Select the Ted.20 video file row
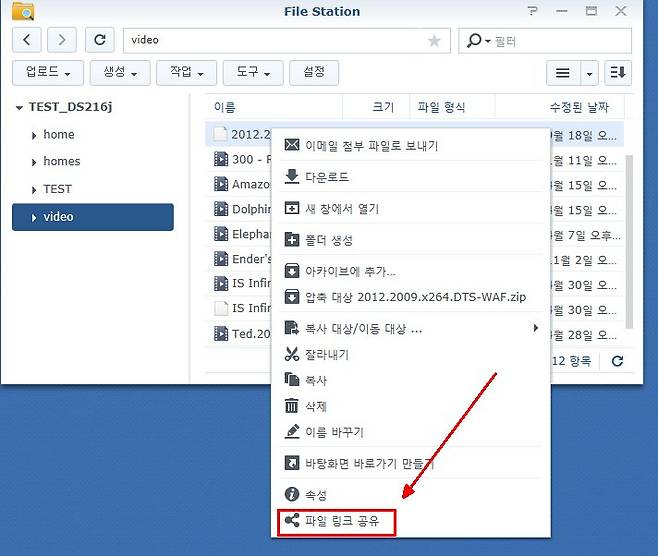 (238, 334)
